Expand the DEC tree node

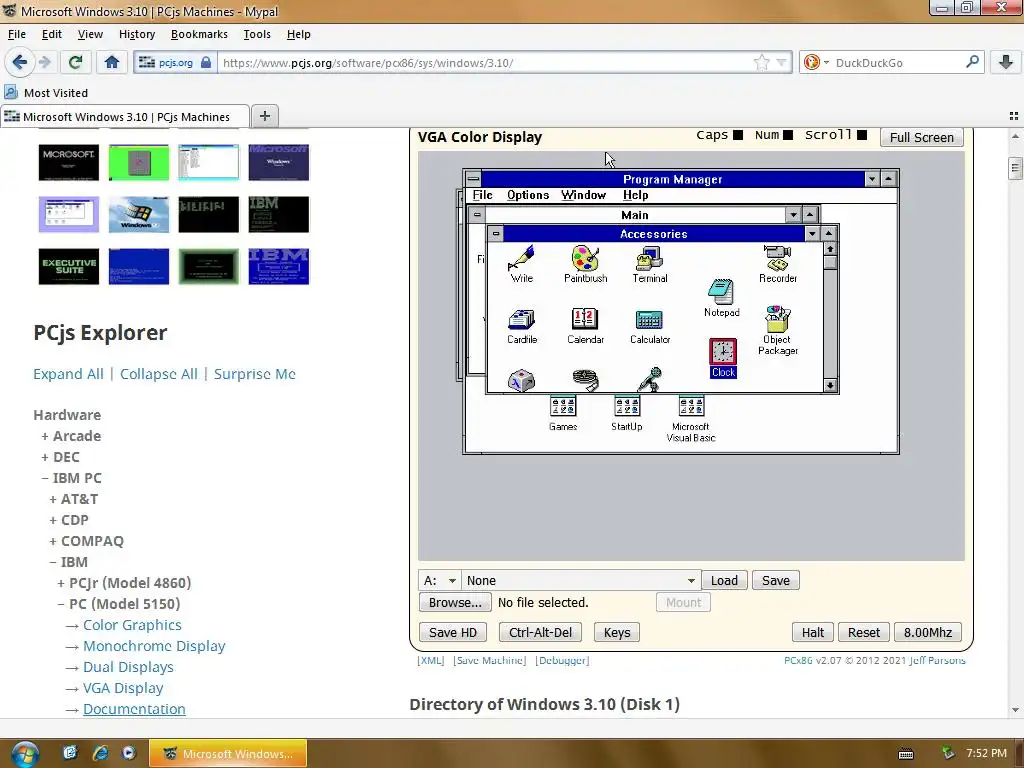coord(60,457)
